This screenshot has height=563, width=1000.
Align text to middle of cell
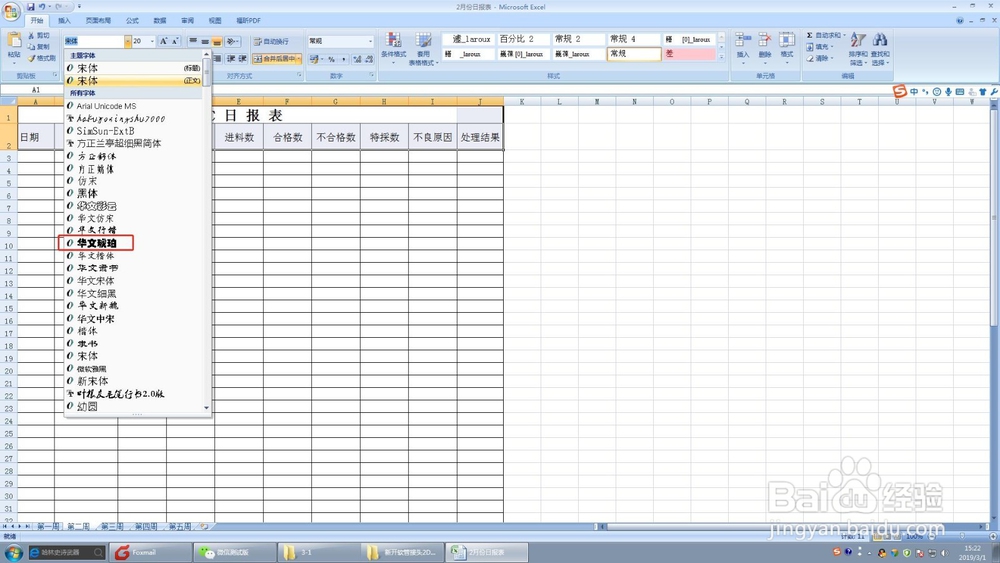[205, 41]
